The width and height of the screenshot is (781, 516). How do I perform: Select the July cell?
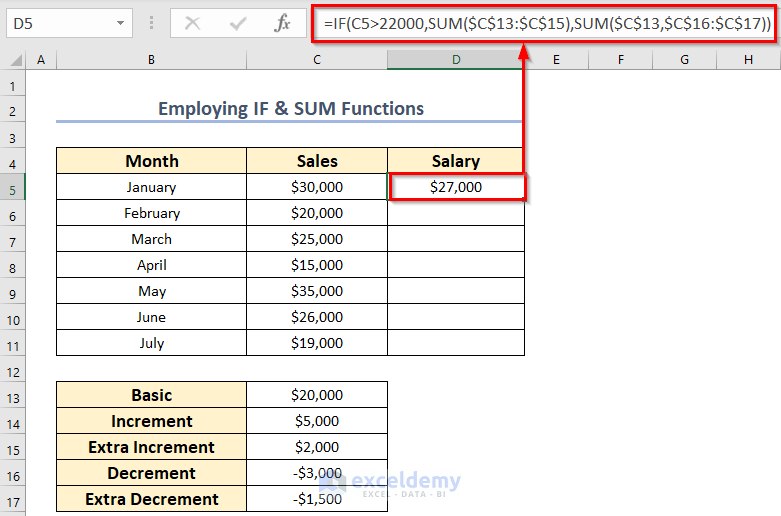tap(151, 343)
